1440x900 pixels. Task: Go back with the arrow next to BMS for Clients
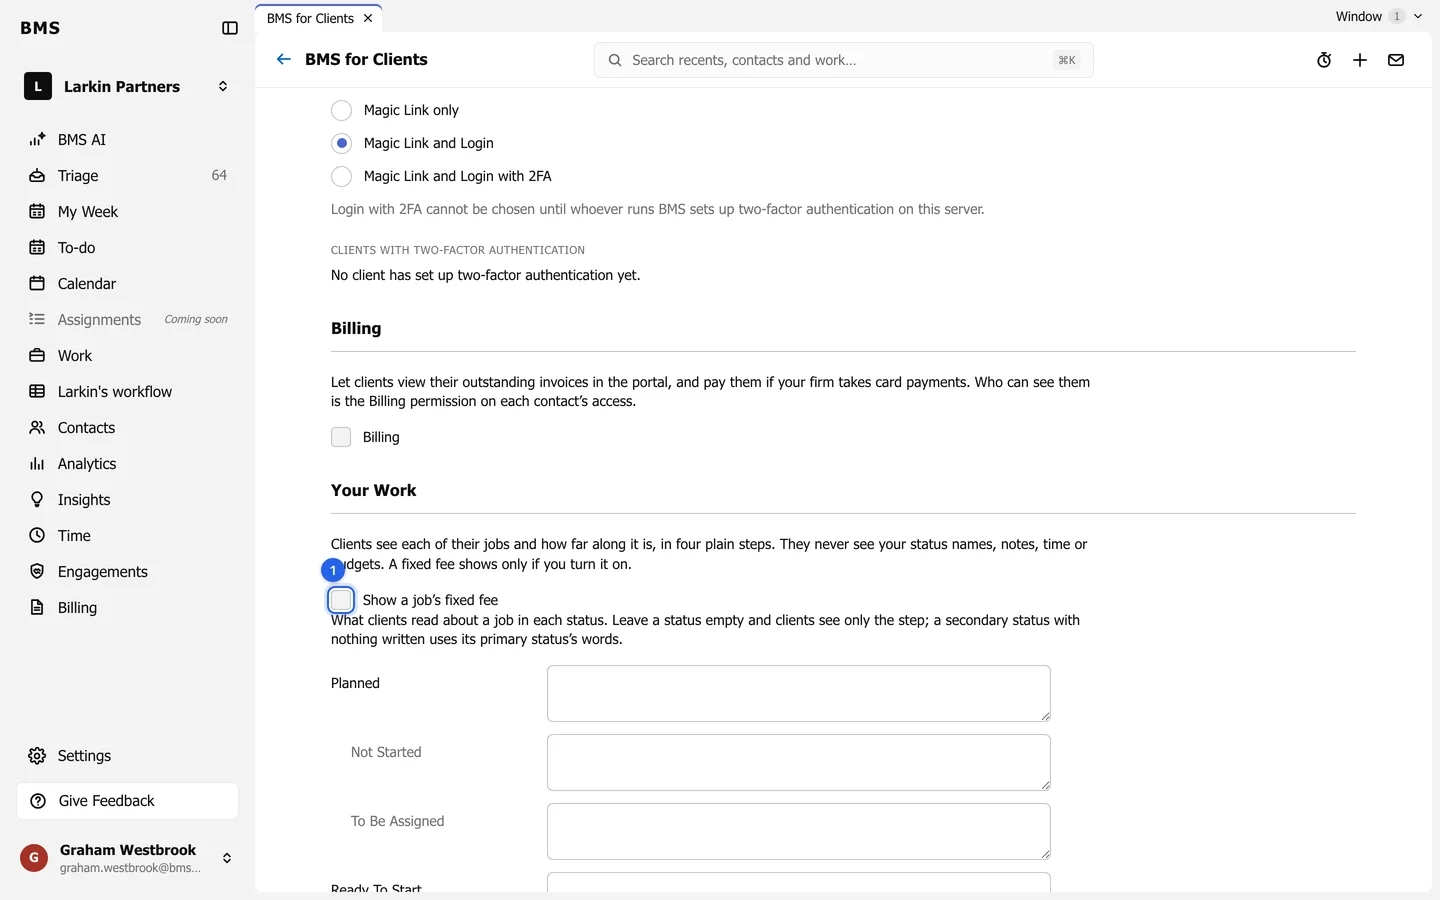point(284,59)
